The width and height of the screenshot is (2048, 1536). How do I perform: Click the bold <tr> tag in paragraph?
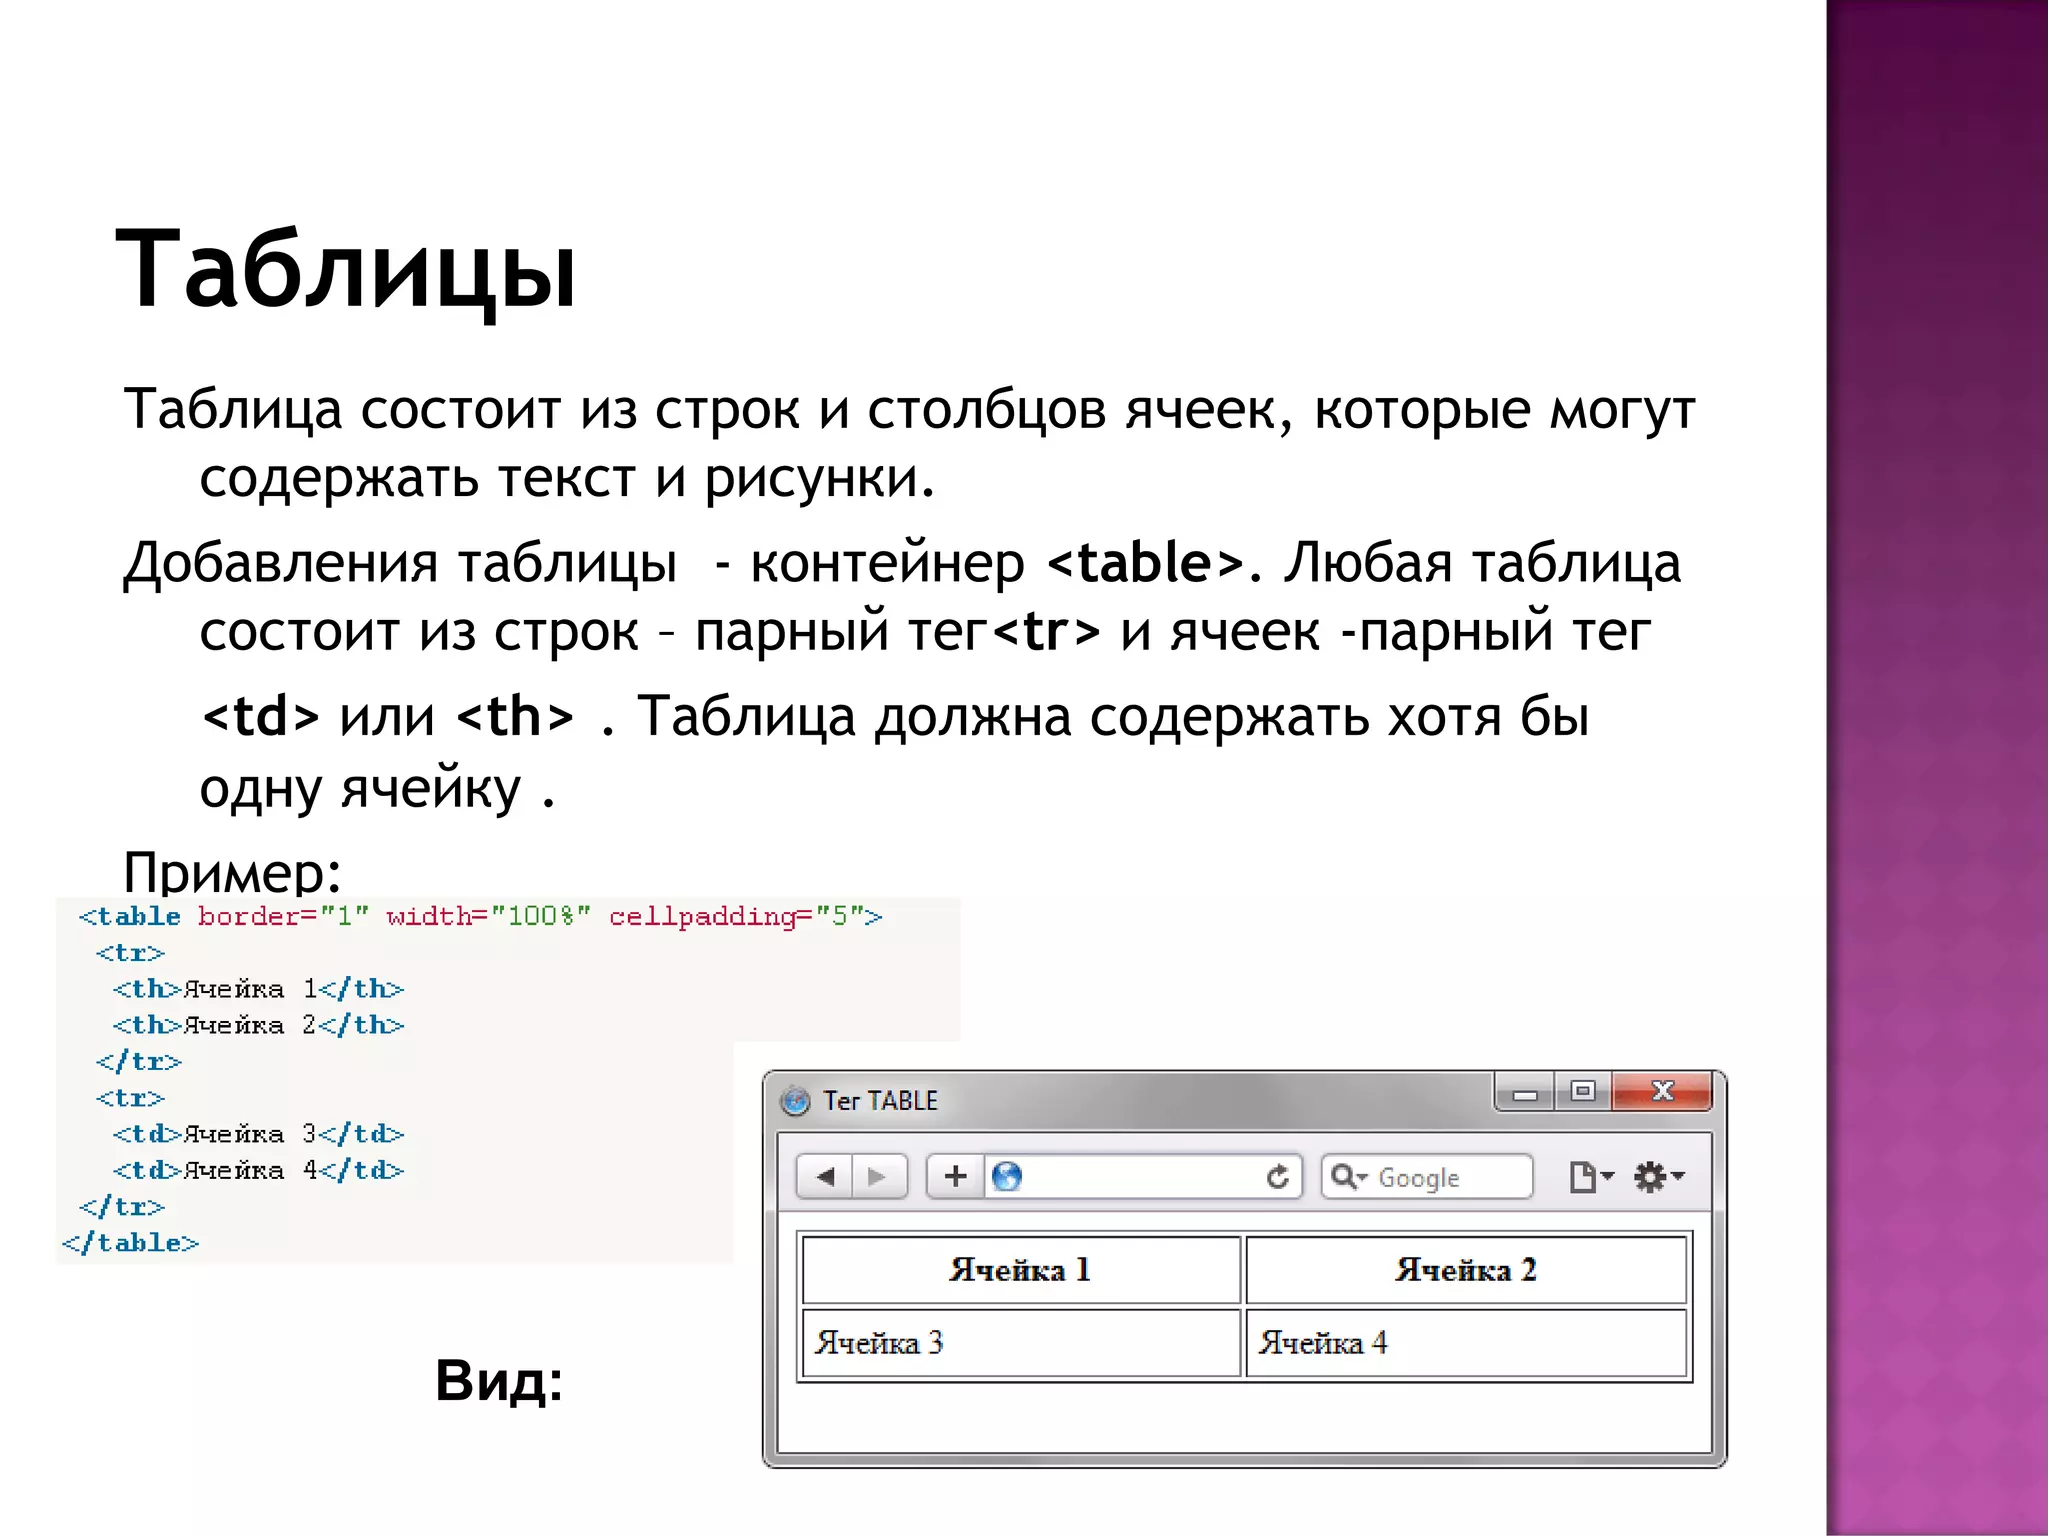[x=1047, y=631]
